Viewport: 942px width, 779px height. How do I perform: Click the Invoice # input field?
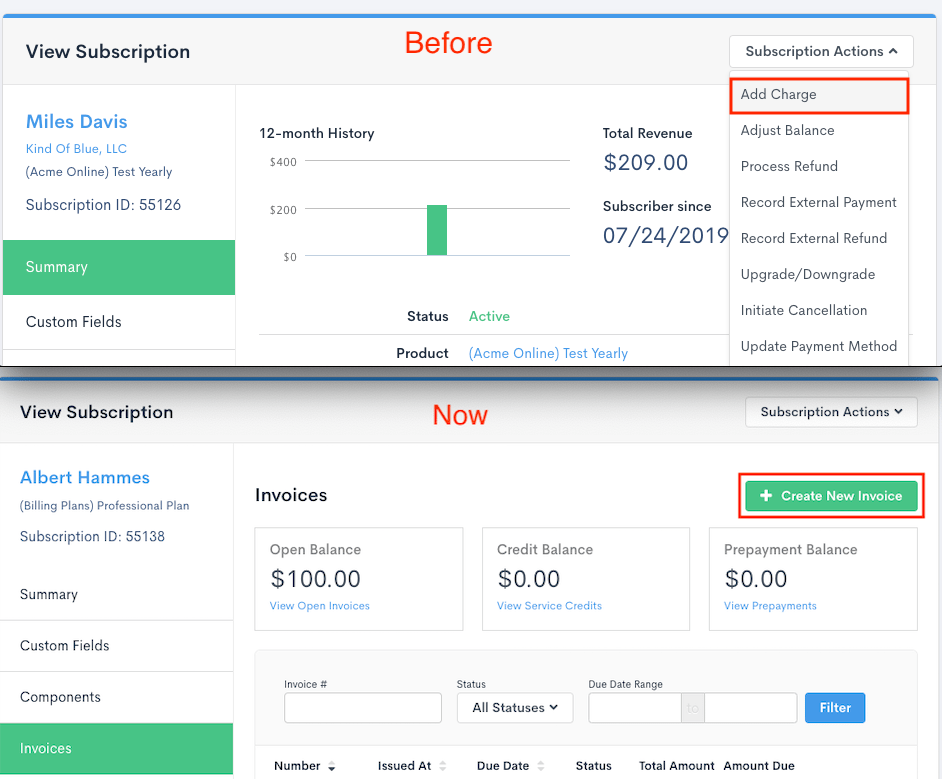(x=363, y=708)
